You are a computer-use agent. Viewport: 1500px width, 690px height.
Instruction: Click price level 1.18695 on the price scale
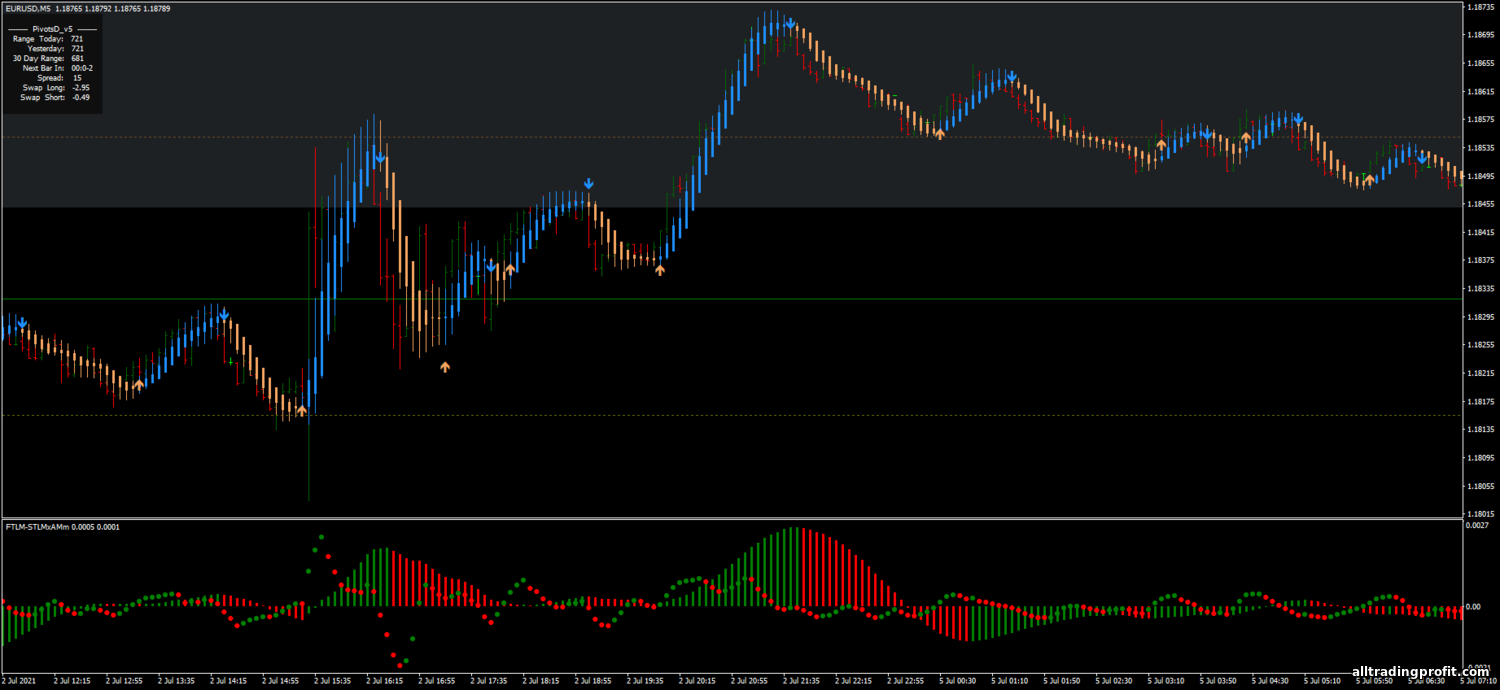click(1481, 35)
